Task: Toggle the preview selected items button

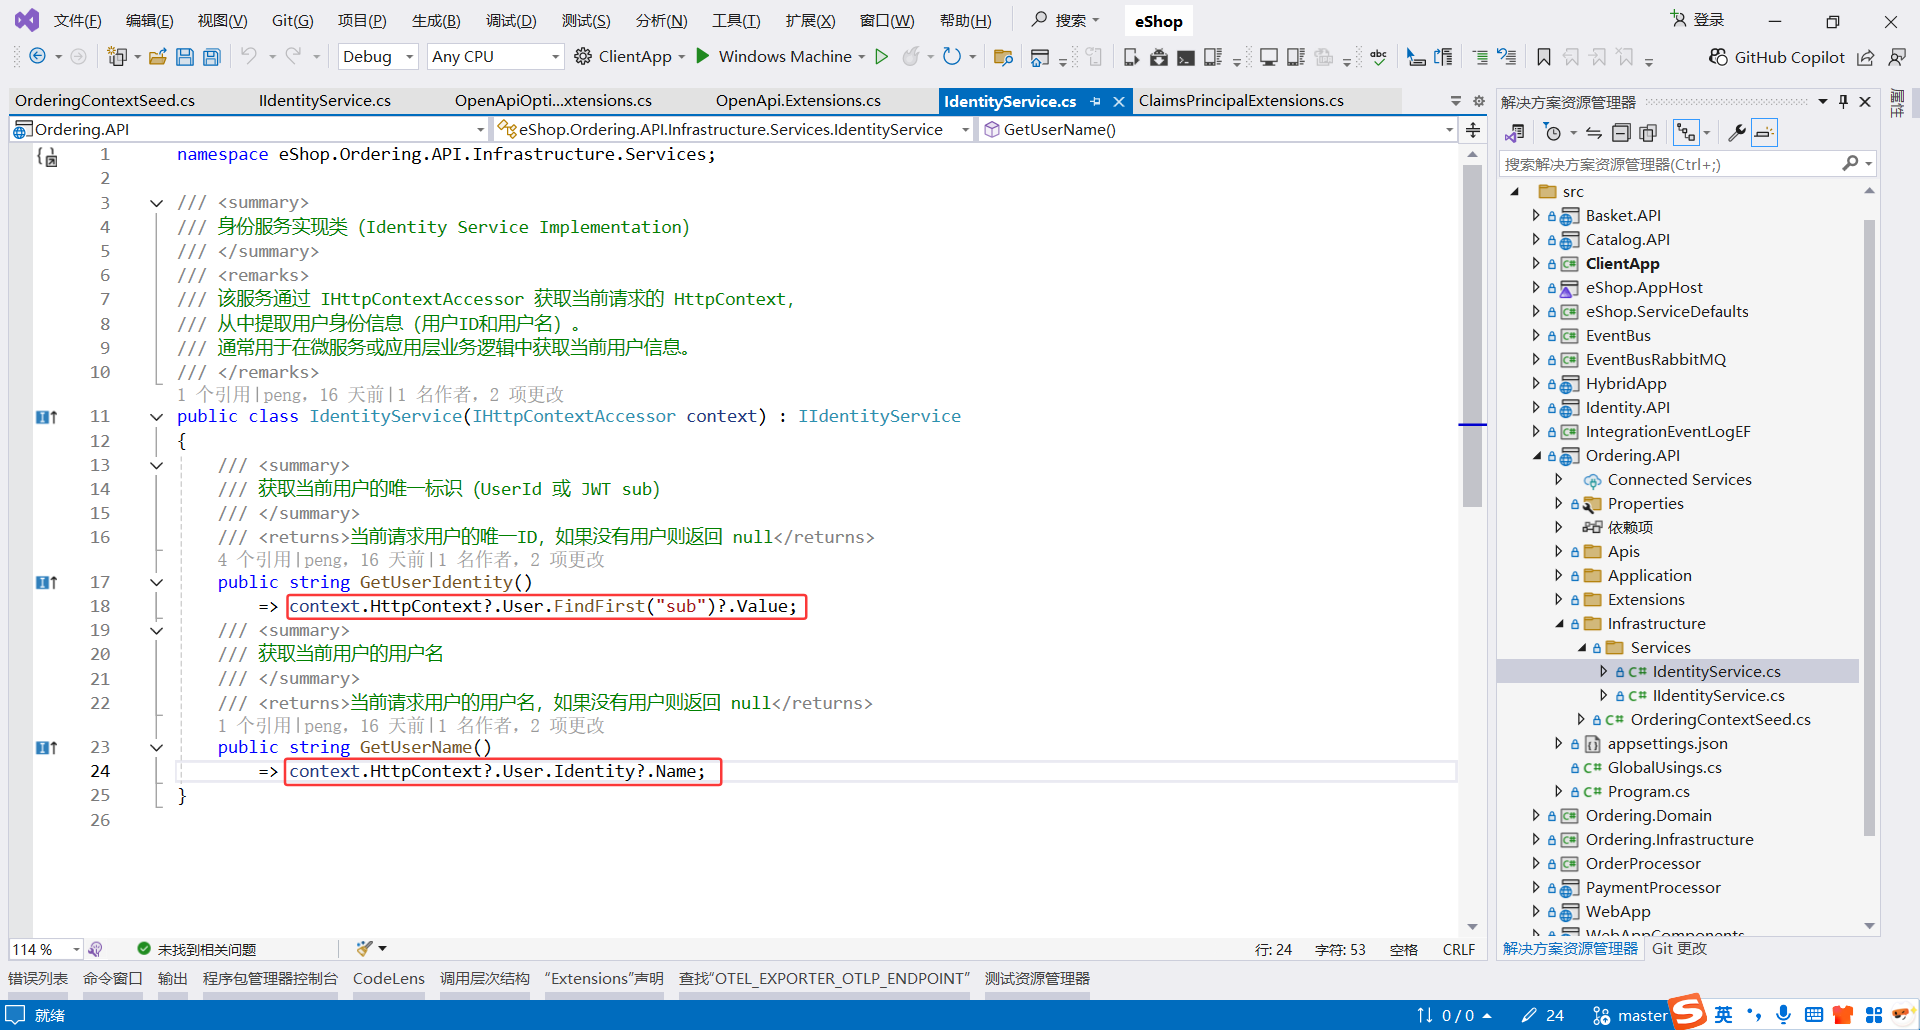Action: coord(1764,133)
